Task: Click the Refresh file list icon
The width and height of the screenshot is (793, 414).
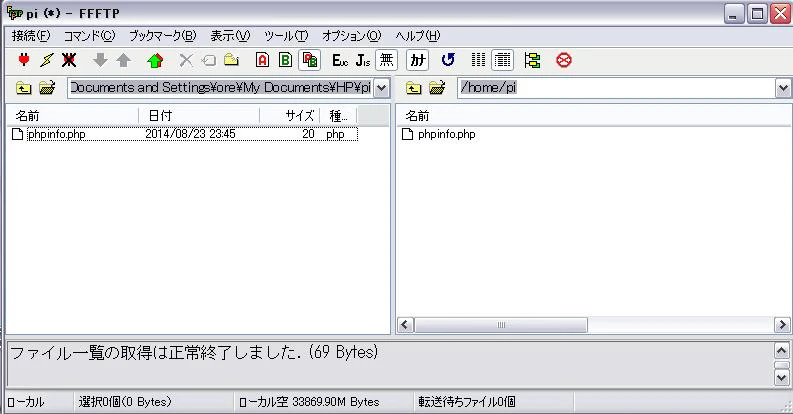Action: click(448, 60)
